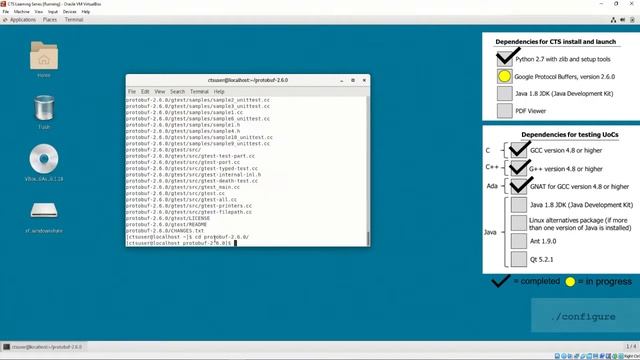Viewport: 640px width, 360px height.
Task: Open the GNOME Places menu
Action: [50, 20]
